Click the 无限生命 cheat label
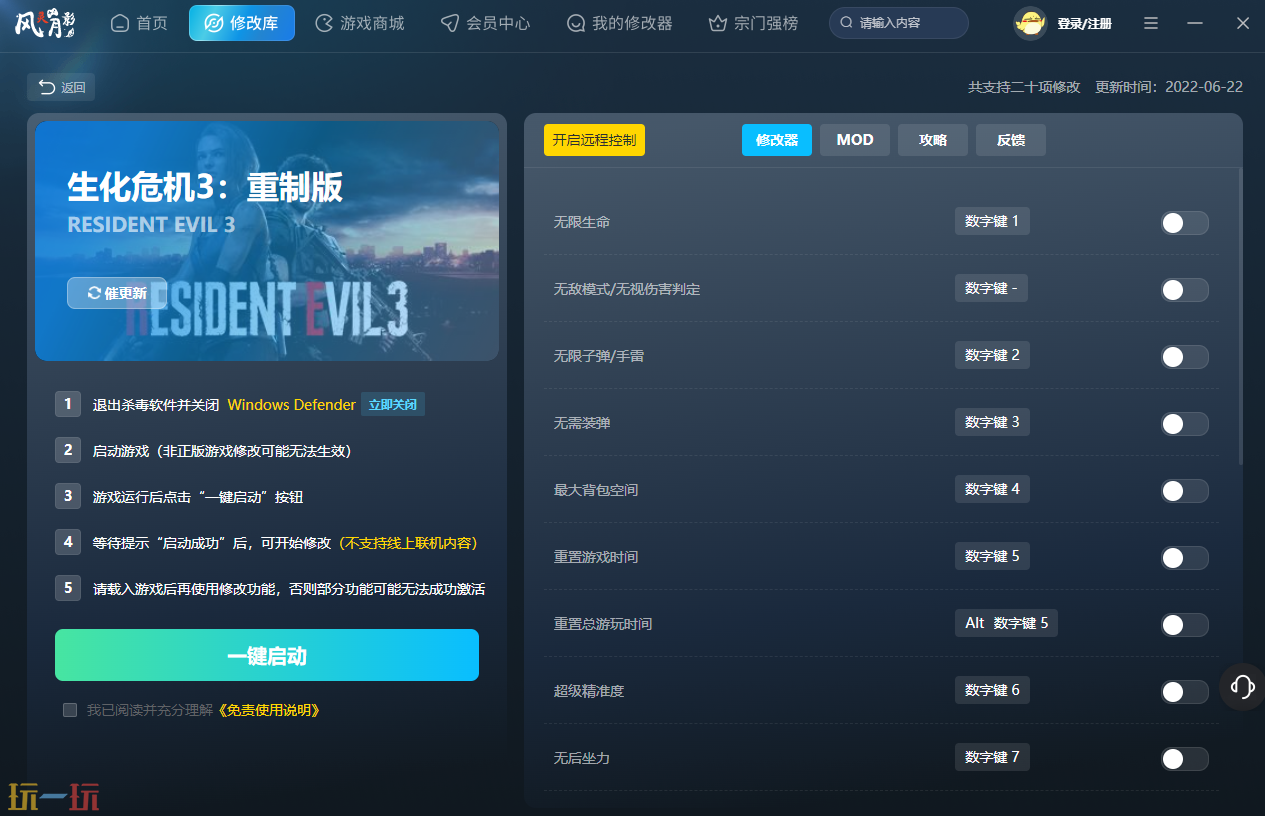The height and width of the screenshot is (816, 1265). click(x=582, y=222)
